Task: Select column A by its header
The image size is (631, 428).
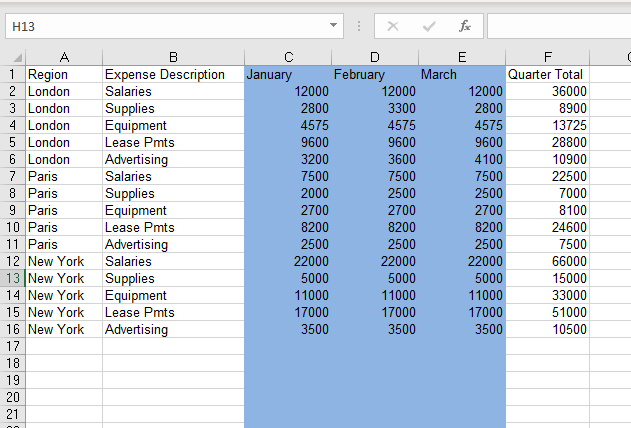Action: pyautogui.click(x=64, y=57)
